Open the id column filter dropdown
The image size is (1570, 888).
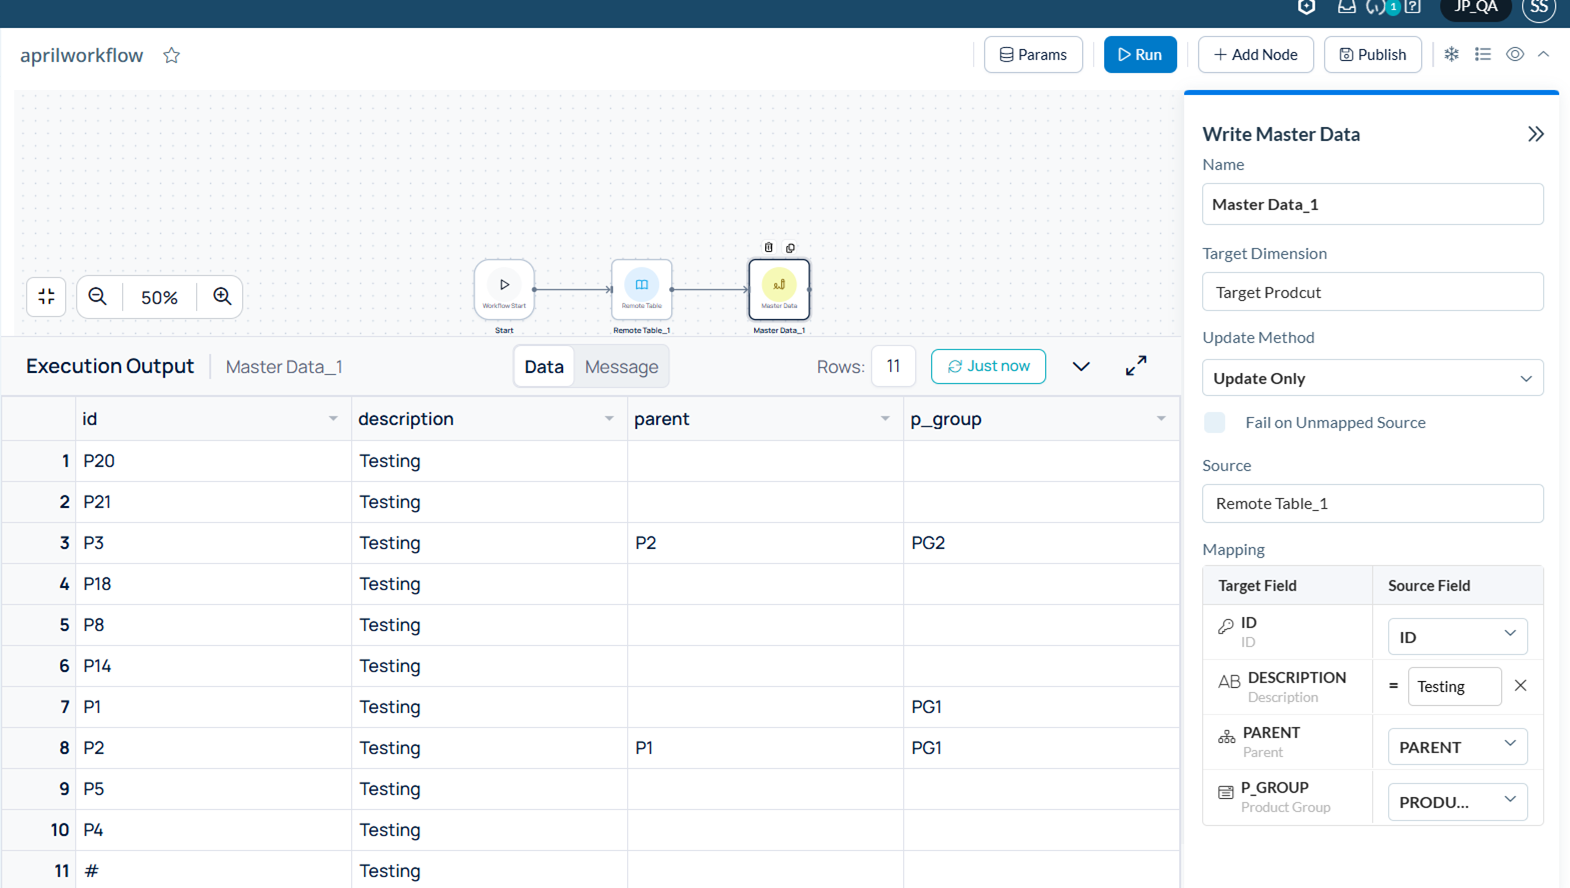click(333, 419)
